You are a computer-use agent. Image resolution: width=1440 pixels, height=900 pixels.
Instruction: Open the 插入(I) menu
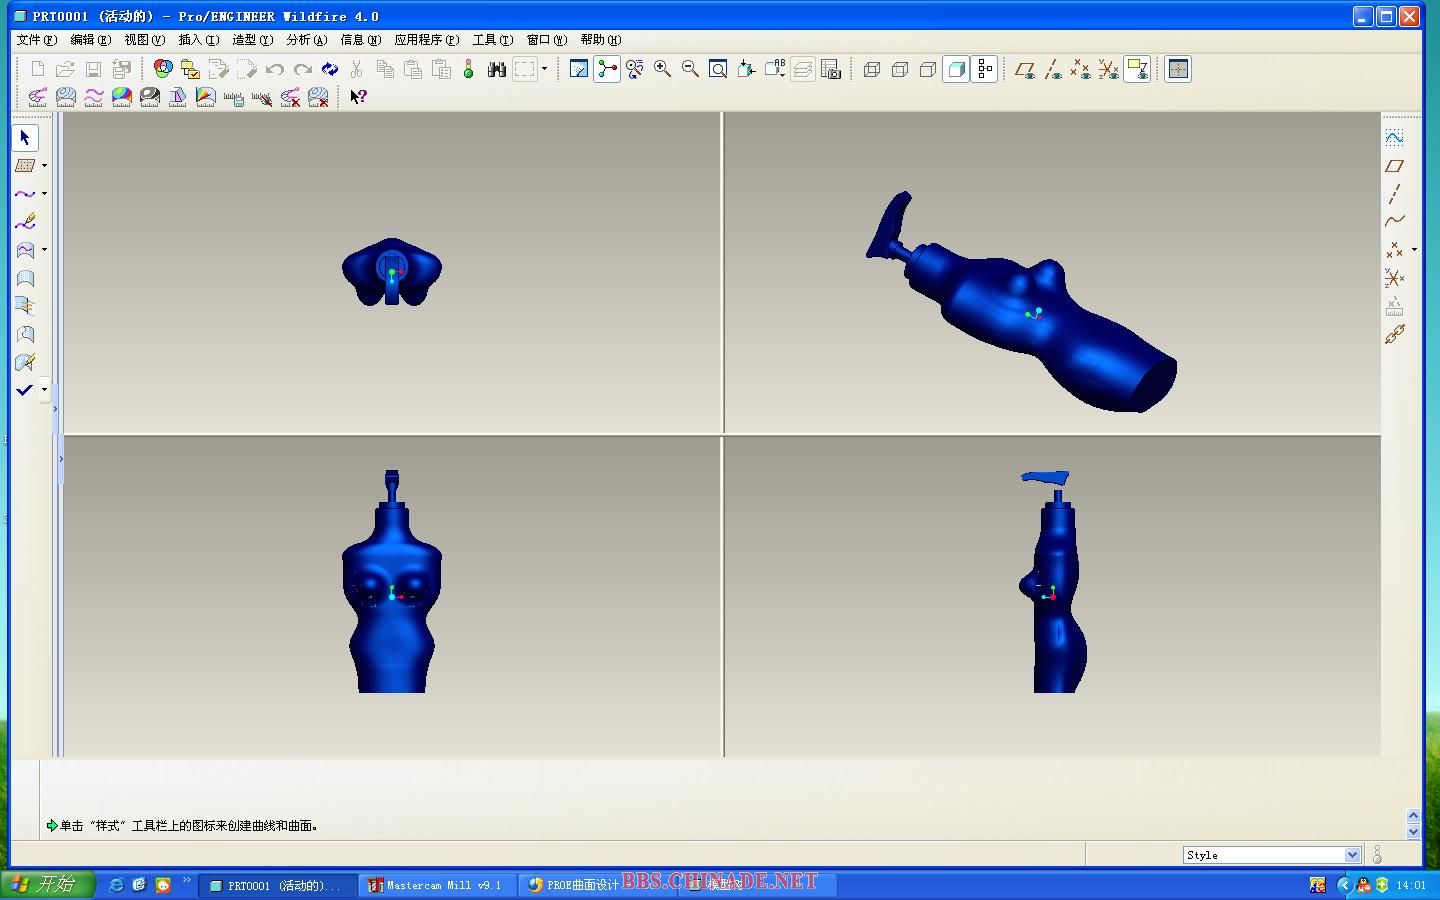(x=198, y=40)
